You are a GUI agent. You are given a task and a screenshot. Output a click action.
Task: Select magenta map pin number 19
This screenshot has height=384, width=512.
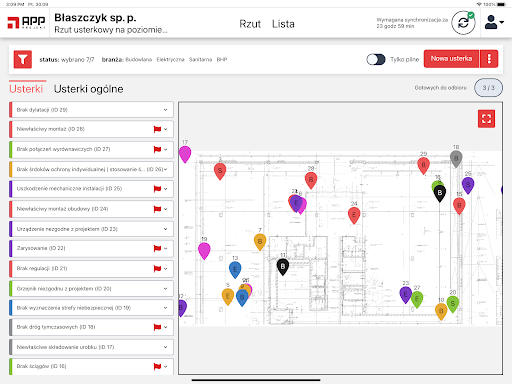(204, 251)
